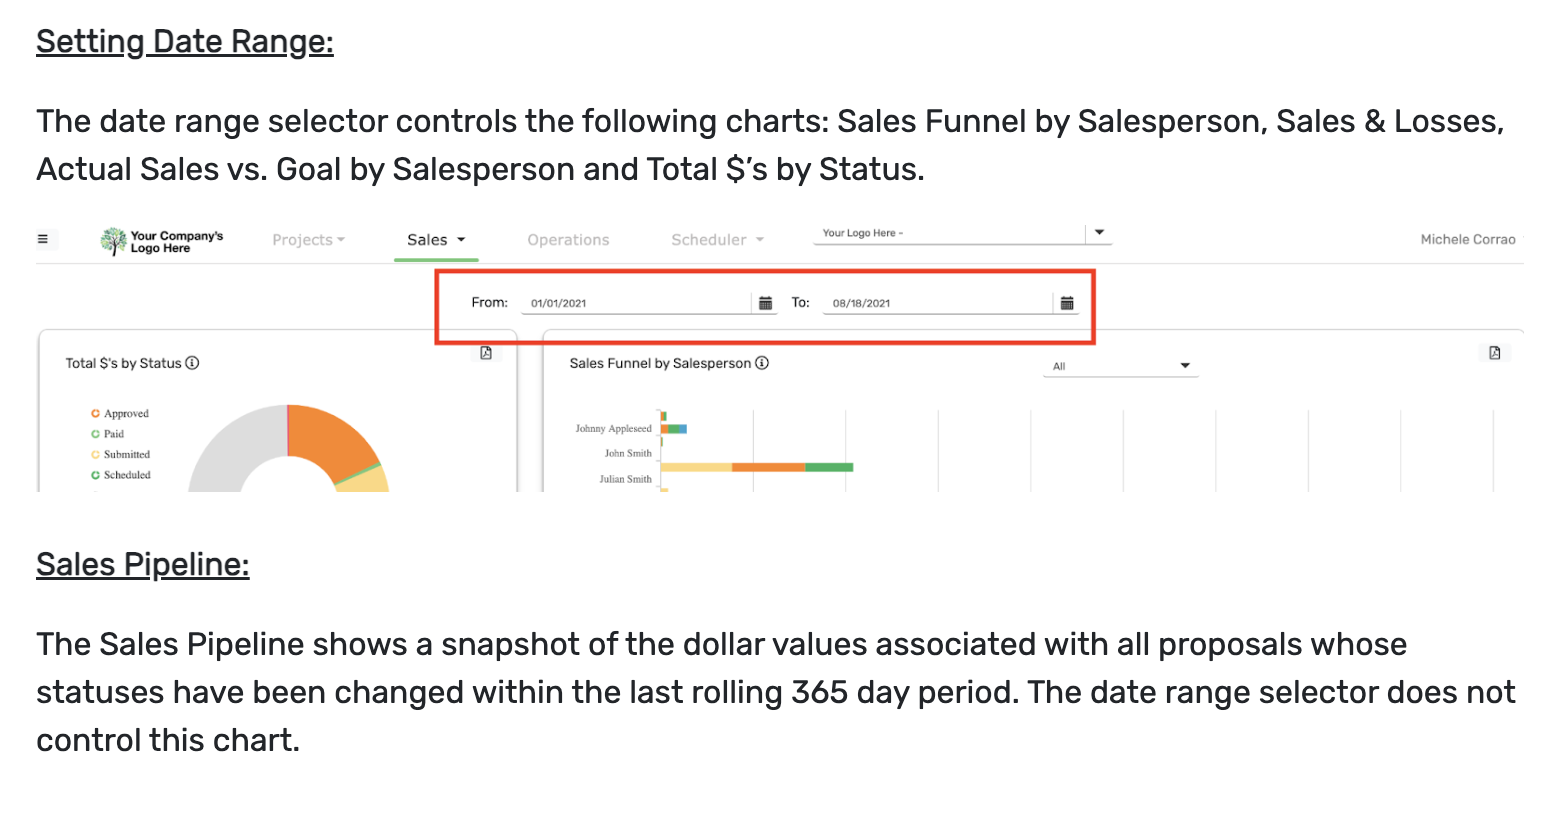Toggle the Submitted legend item

(120, 454)
